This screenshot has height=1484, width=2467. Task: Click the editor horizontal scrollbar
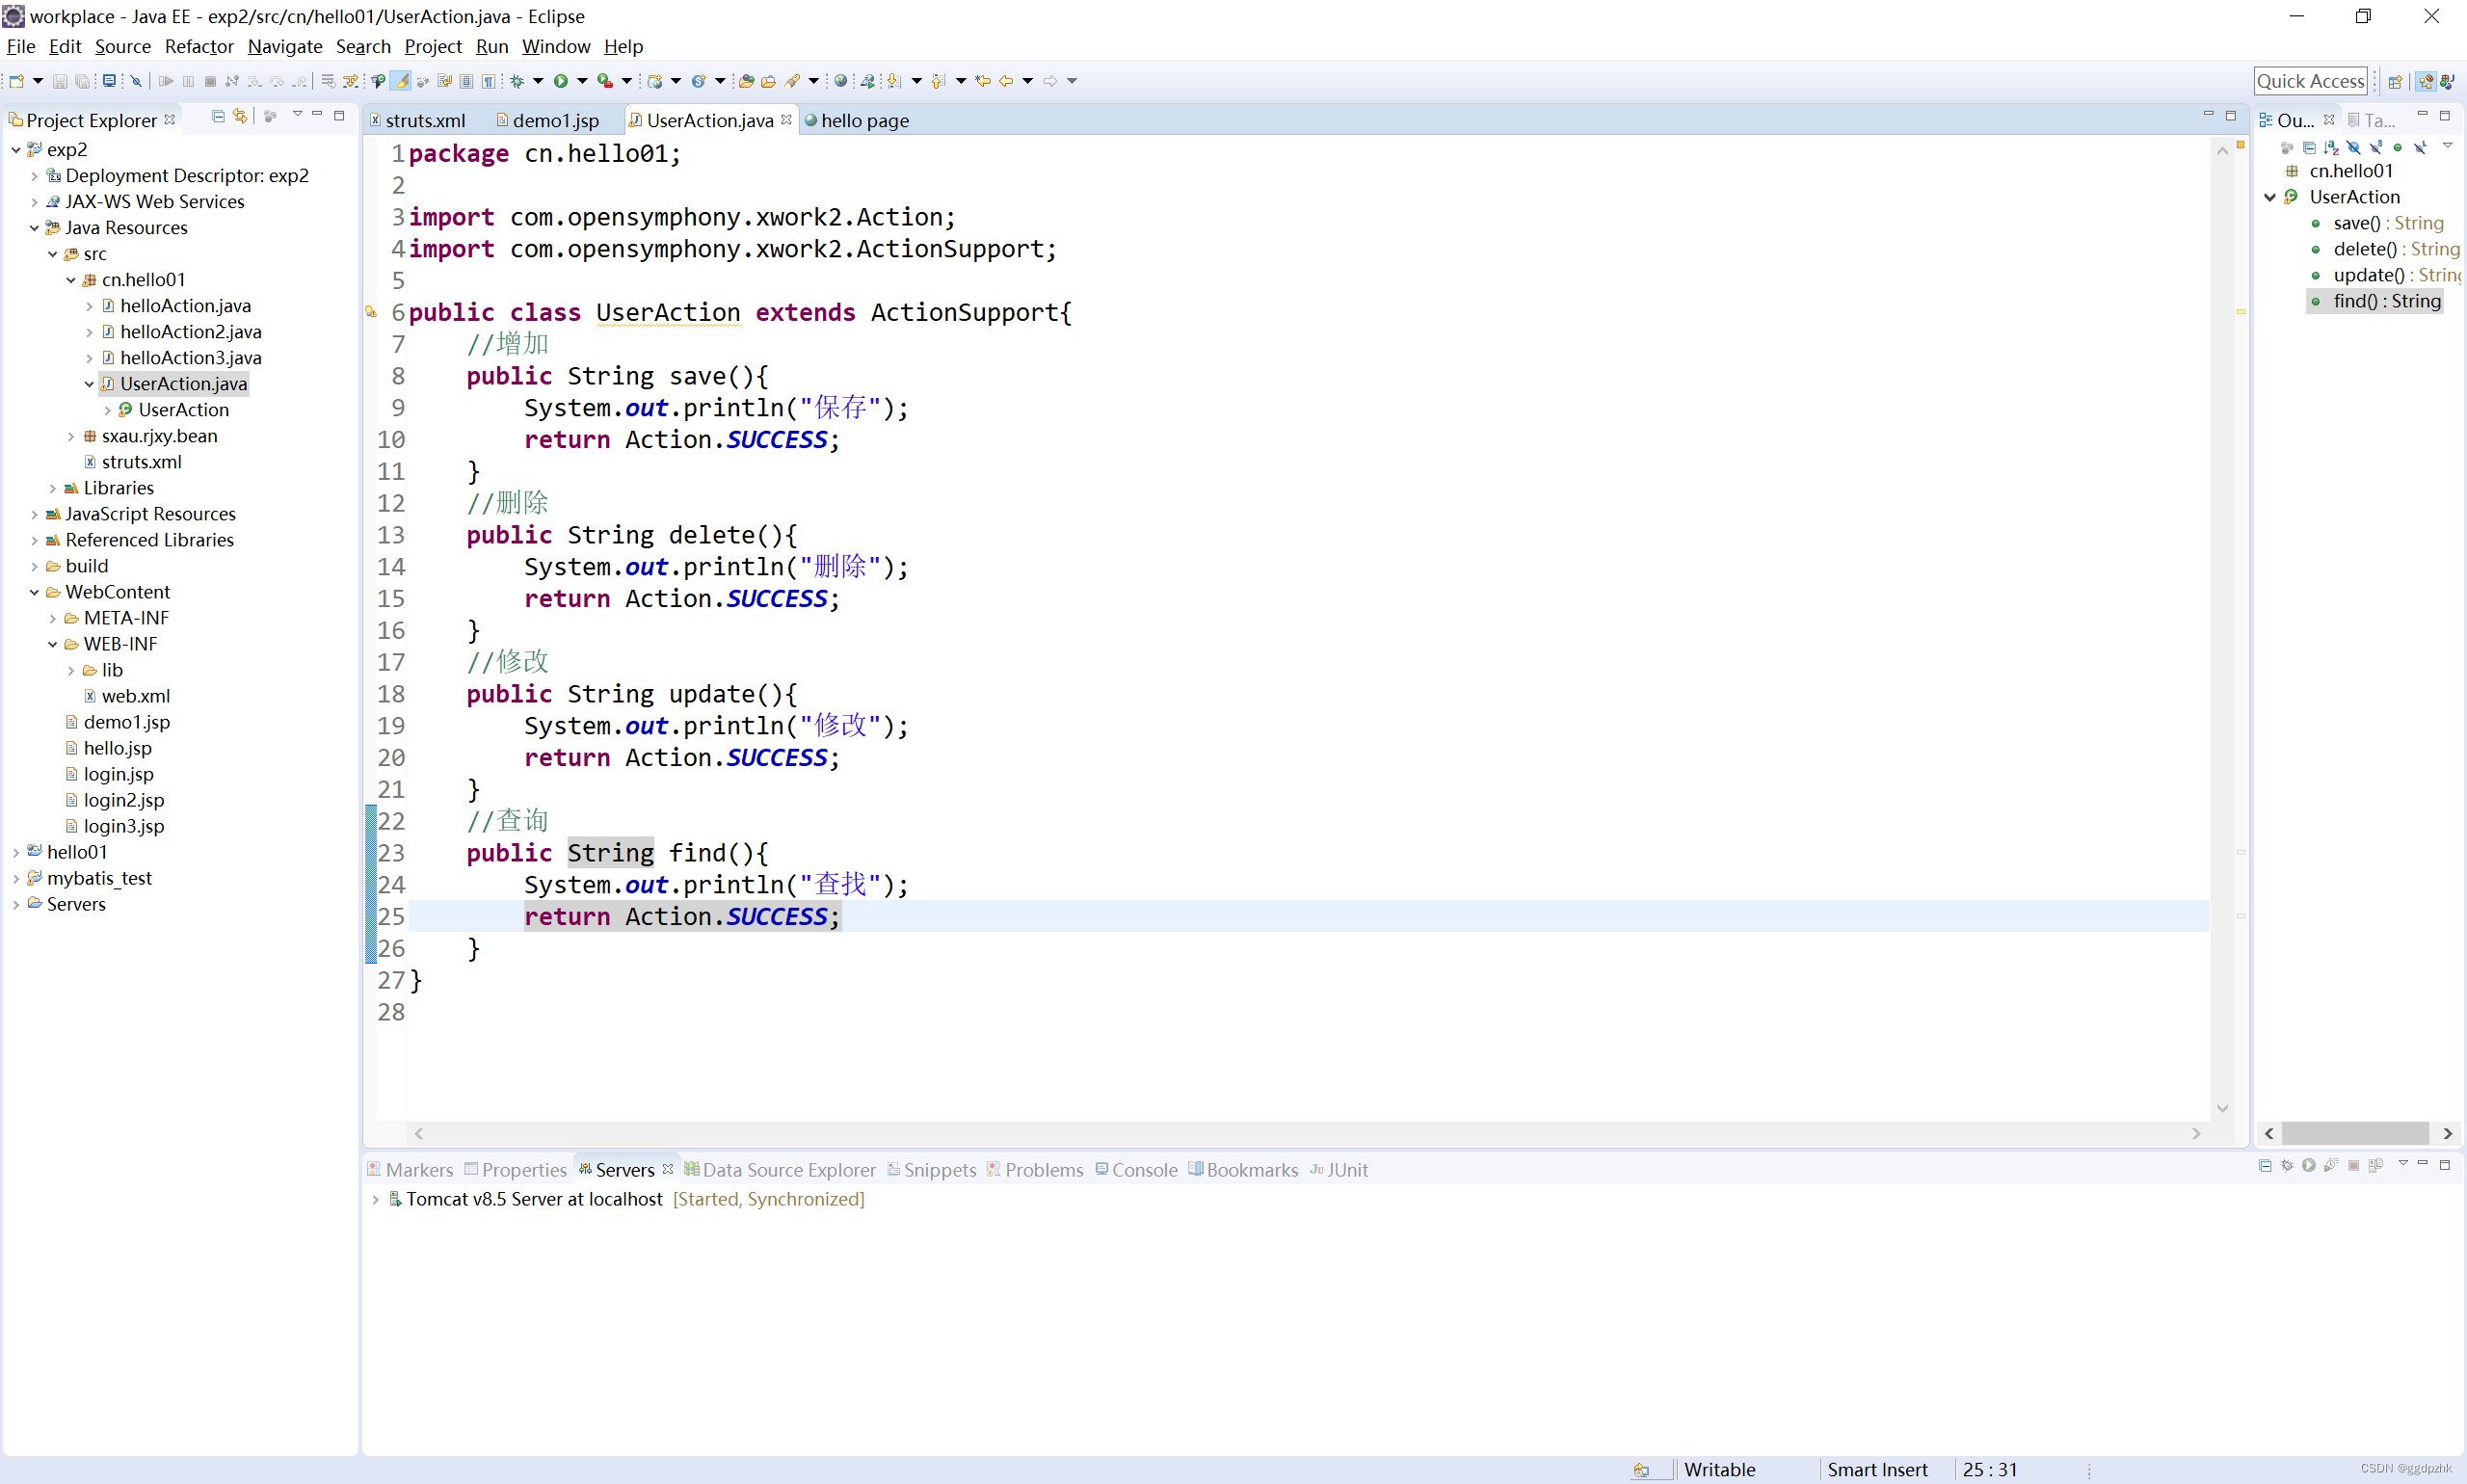pyautogui.click(x=1307, y=1133)
